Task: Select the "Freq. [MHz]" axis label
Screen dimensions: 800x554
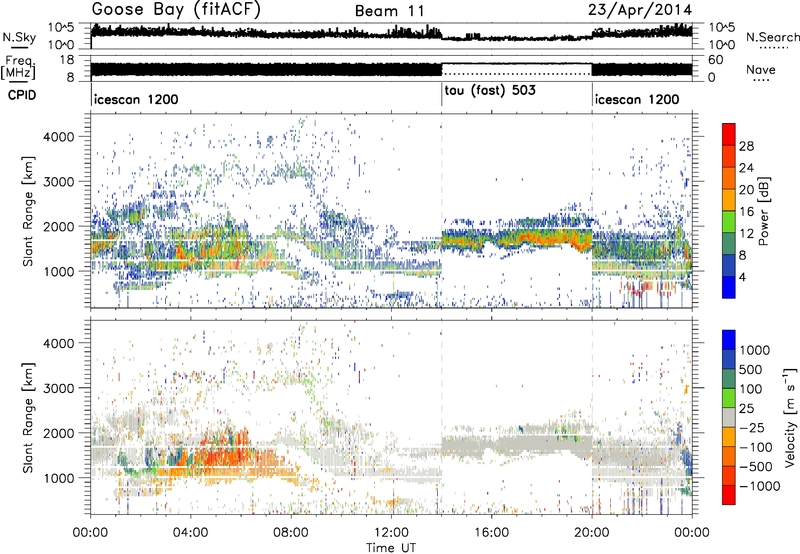Action: tap(18, 68)
